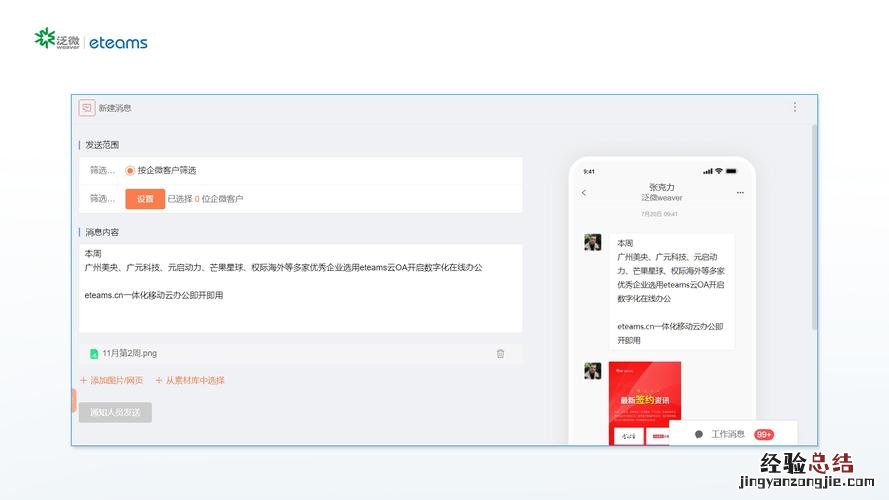This screenshot has width=889, height=500.
Task: Click the eteams logo text
Action: pos(118,43)
